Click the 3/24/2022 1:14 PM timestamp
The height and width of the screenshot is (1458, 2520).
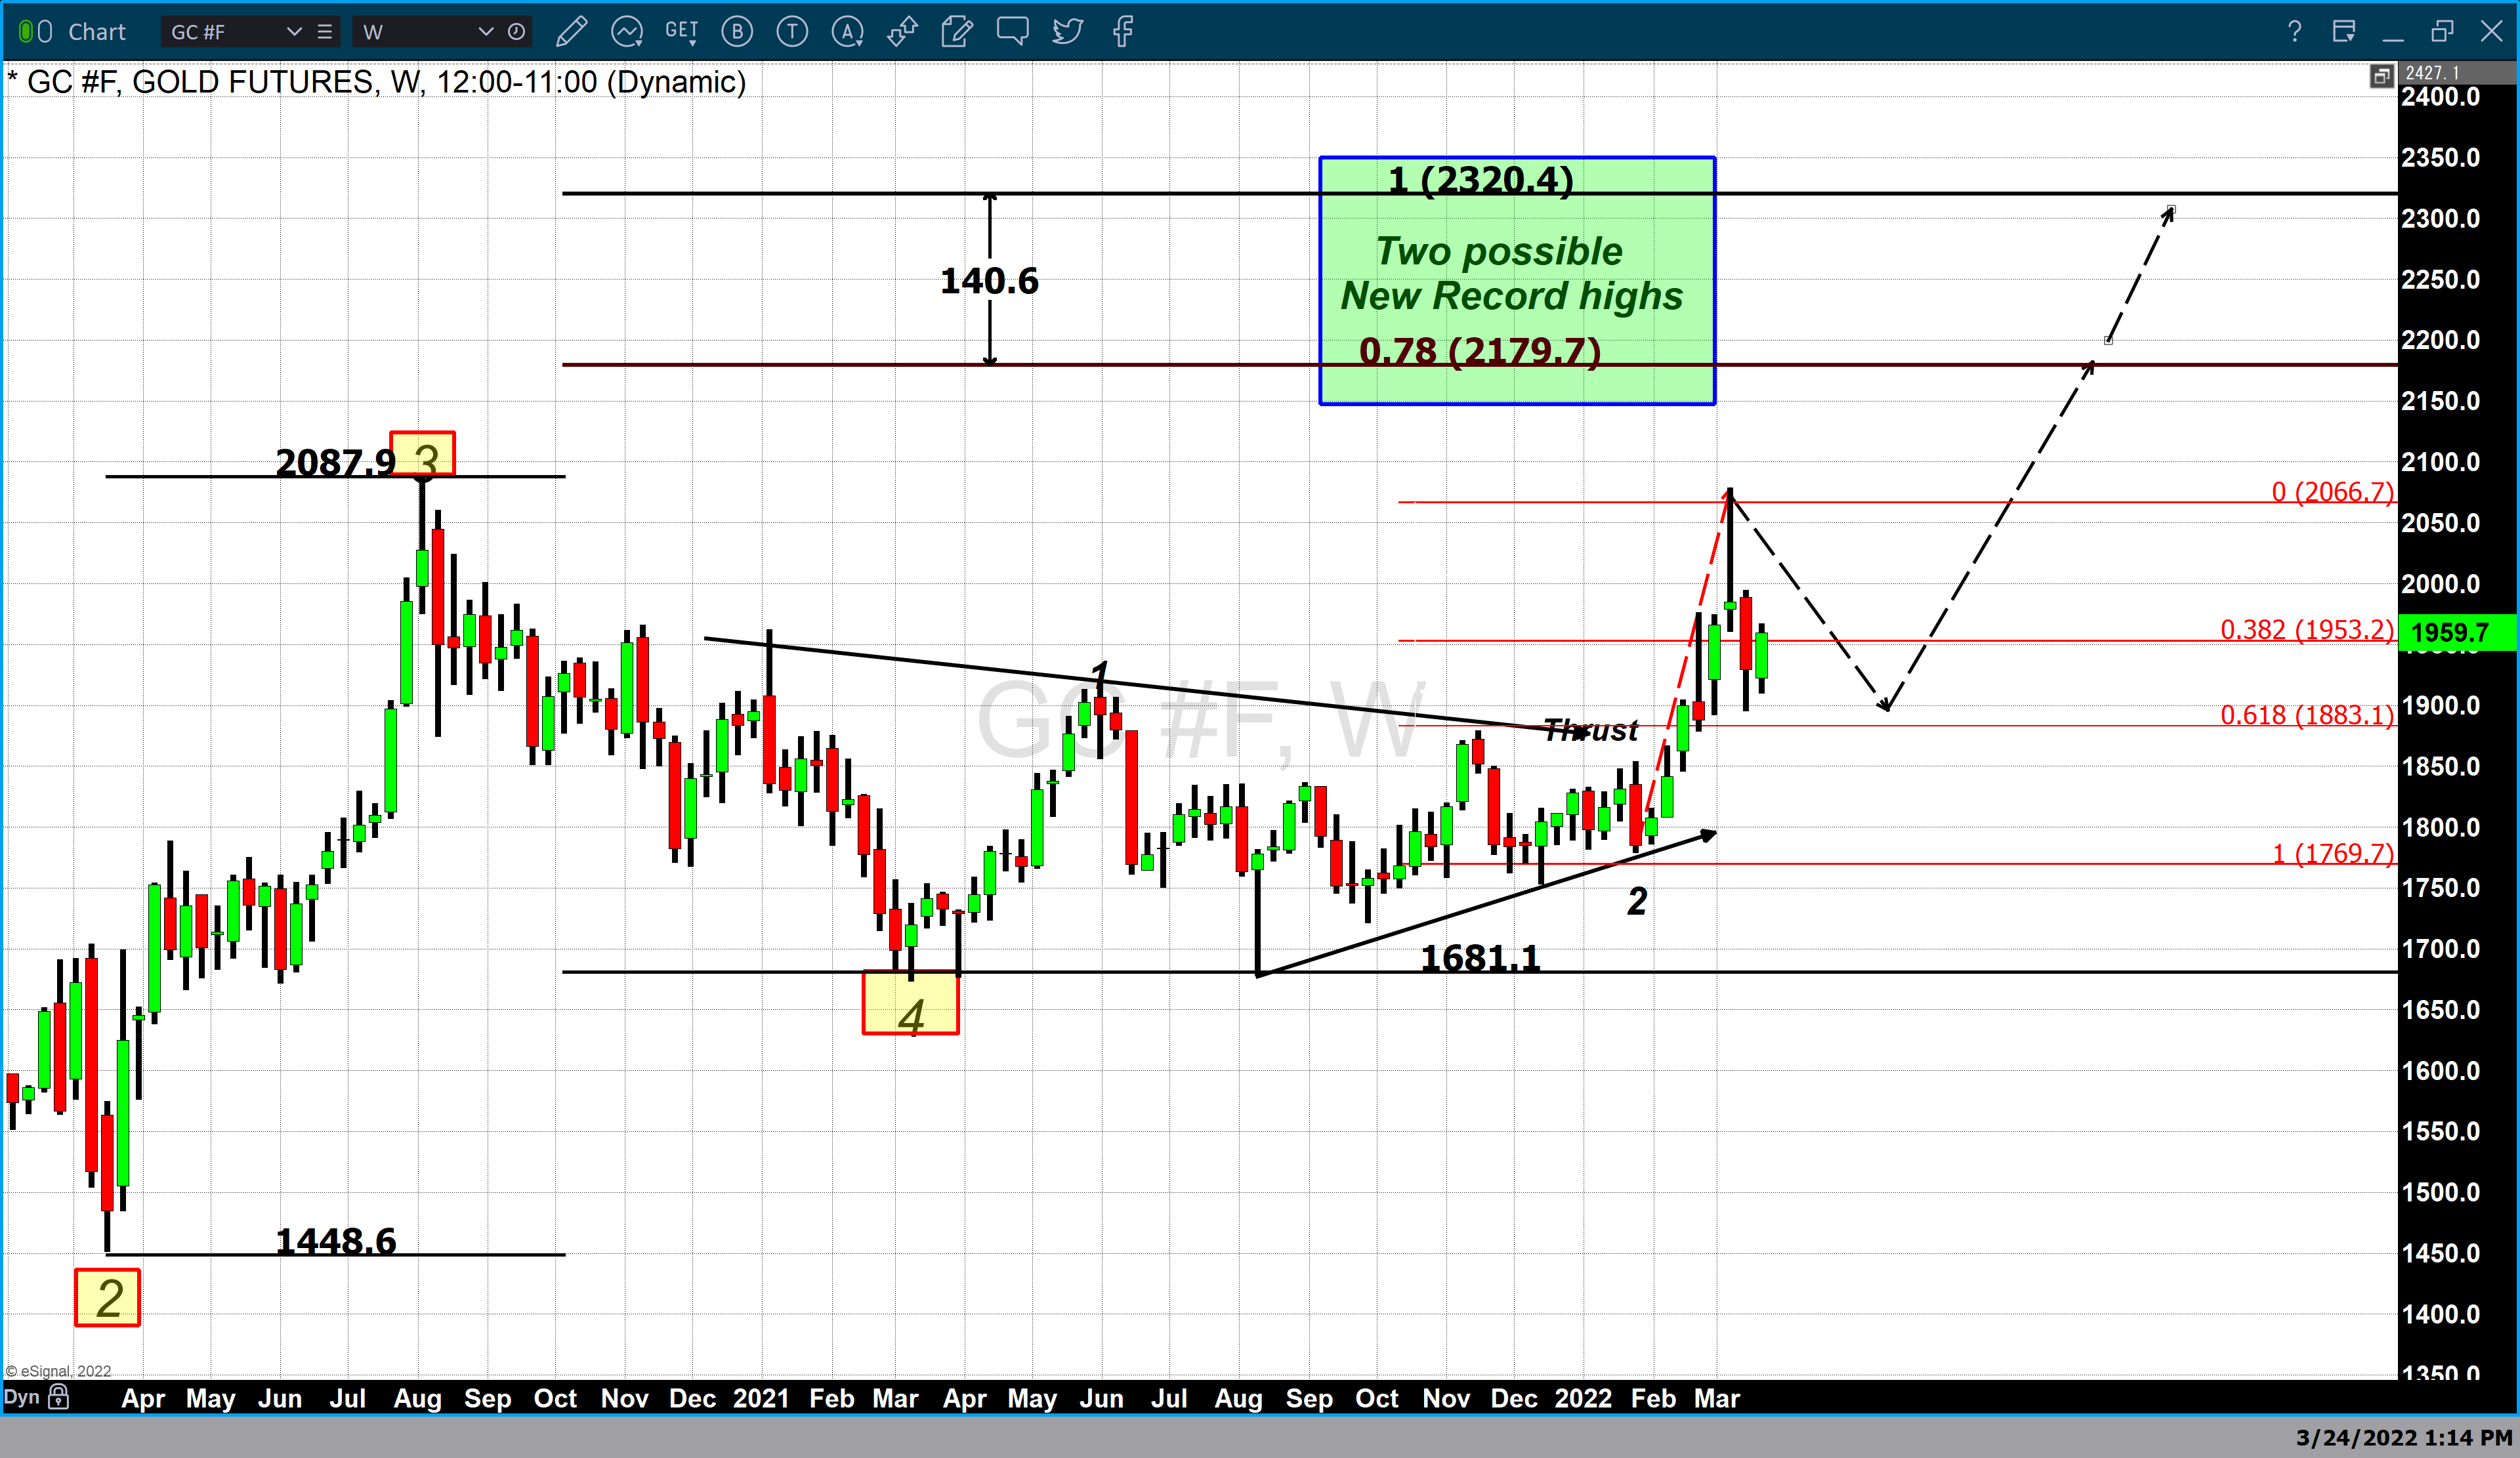coord(2403,1438)
